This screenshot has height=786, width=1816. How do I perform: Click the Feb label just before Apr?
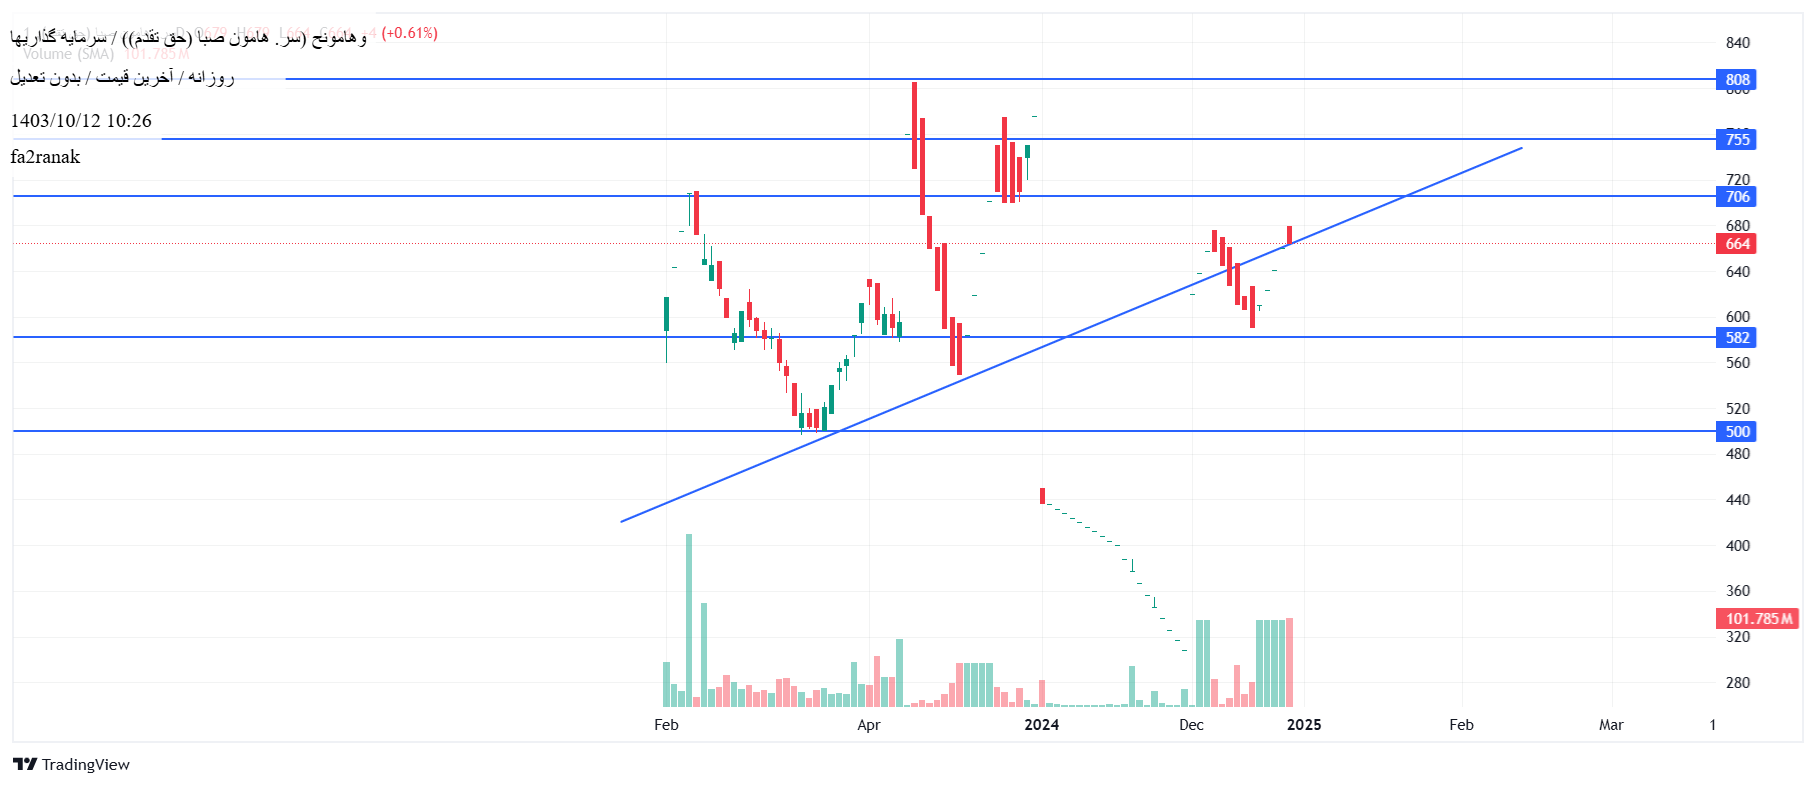(666, 725)
